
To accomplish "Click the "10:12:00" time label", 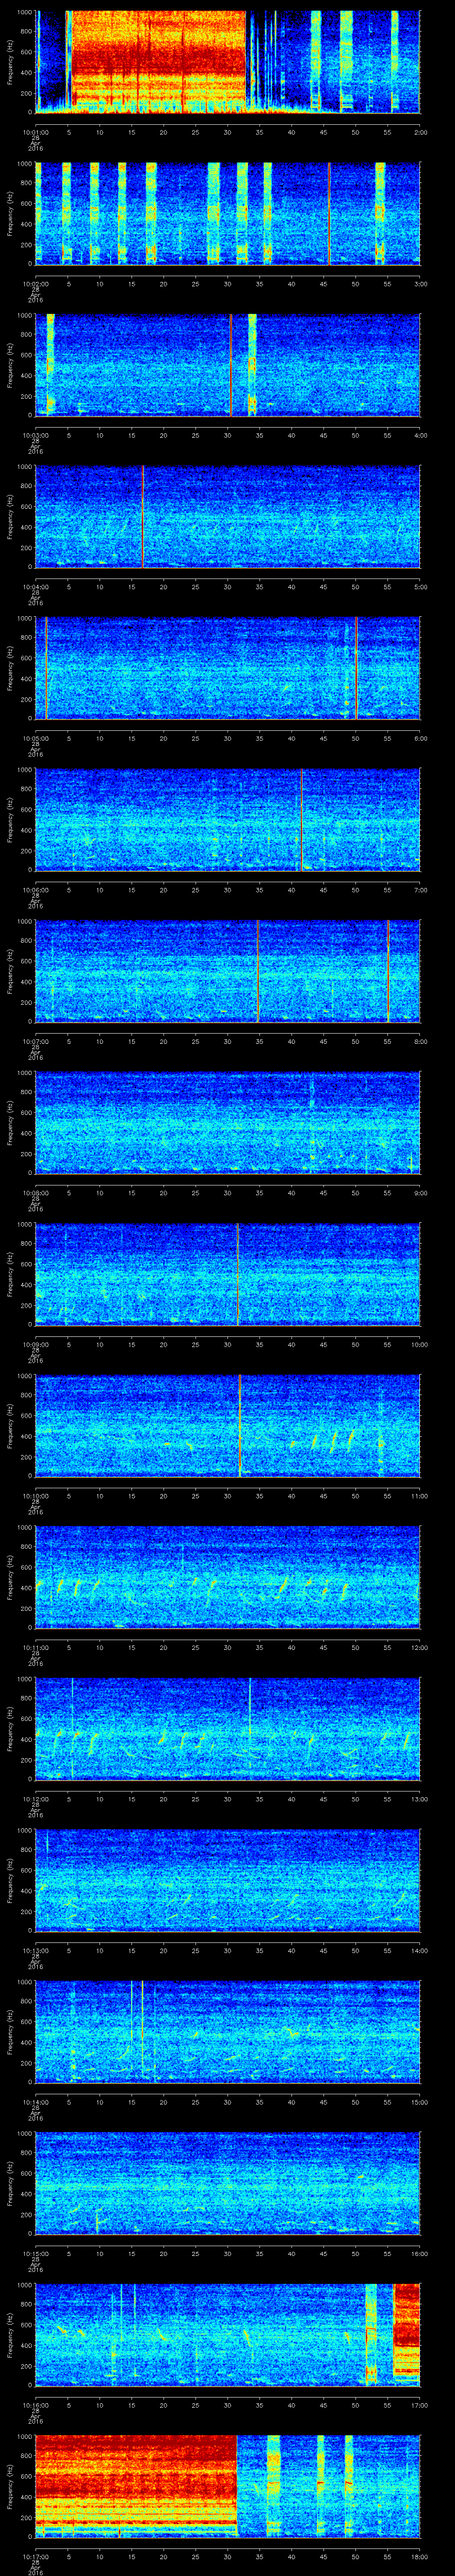I will coord(35,1800).
